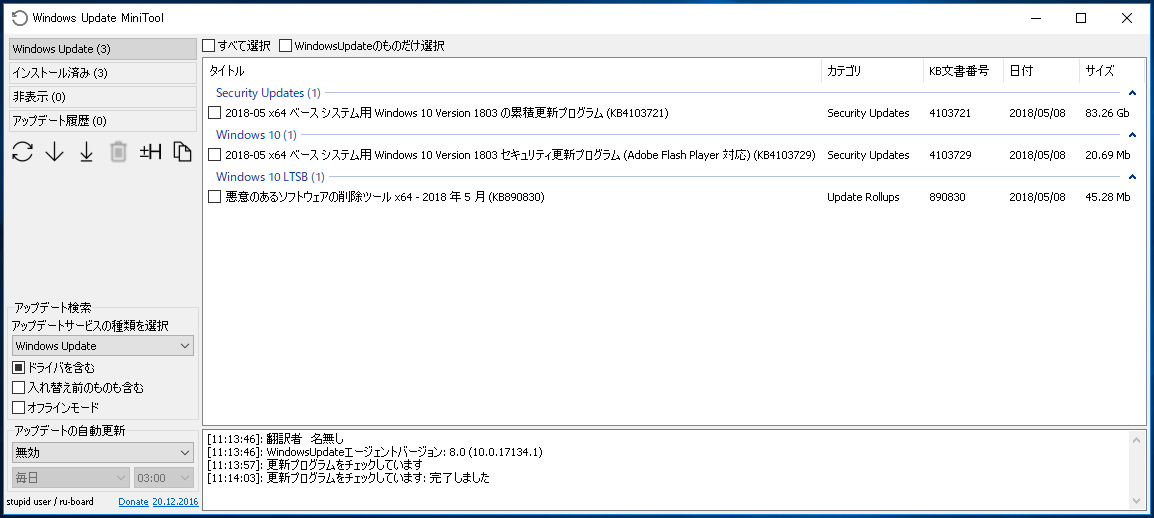This screenshot has height=518, width=1154.
Task: Toggle ドライバを含む checkbox
Action: click(x=18, y=367)
